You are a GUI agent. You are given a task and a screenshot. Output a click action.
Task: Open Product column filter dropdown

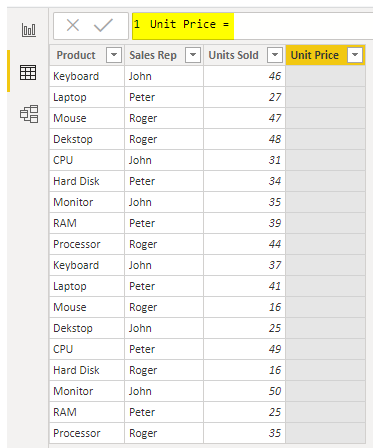point(114,55)
